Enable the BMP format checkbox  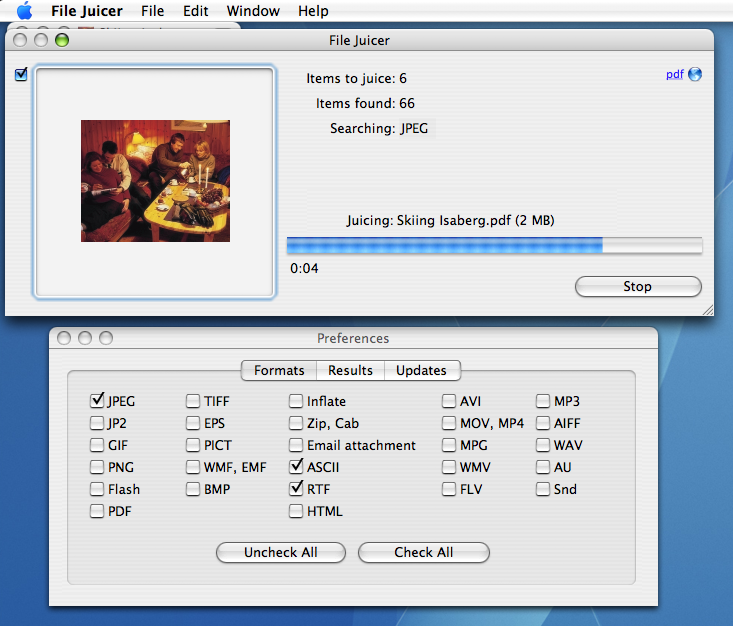193,489
